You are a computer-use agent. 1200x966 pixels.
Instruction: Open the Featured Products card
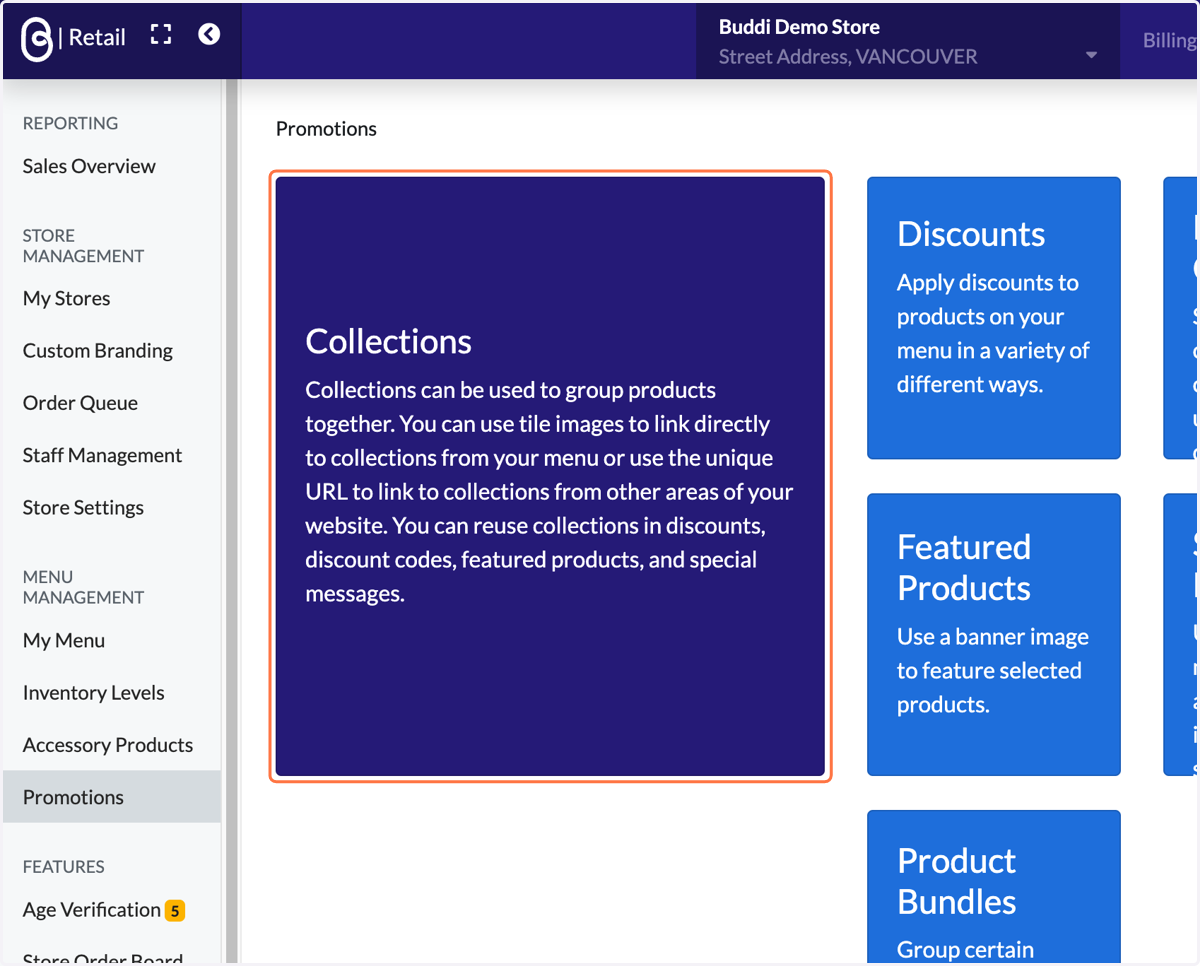994,634
